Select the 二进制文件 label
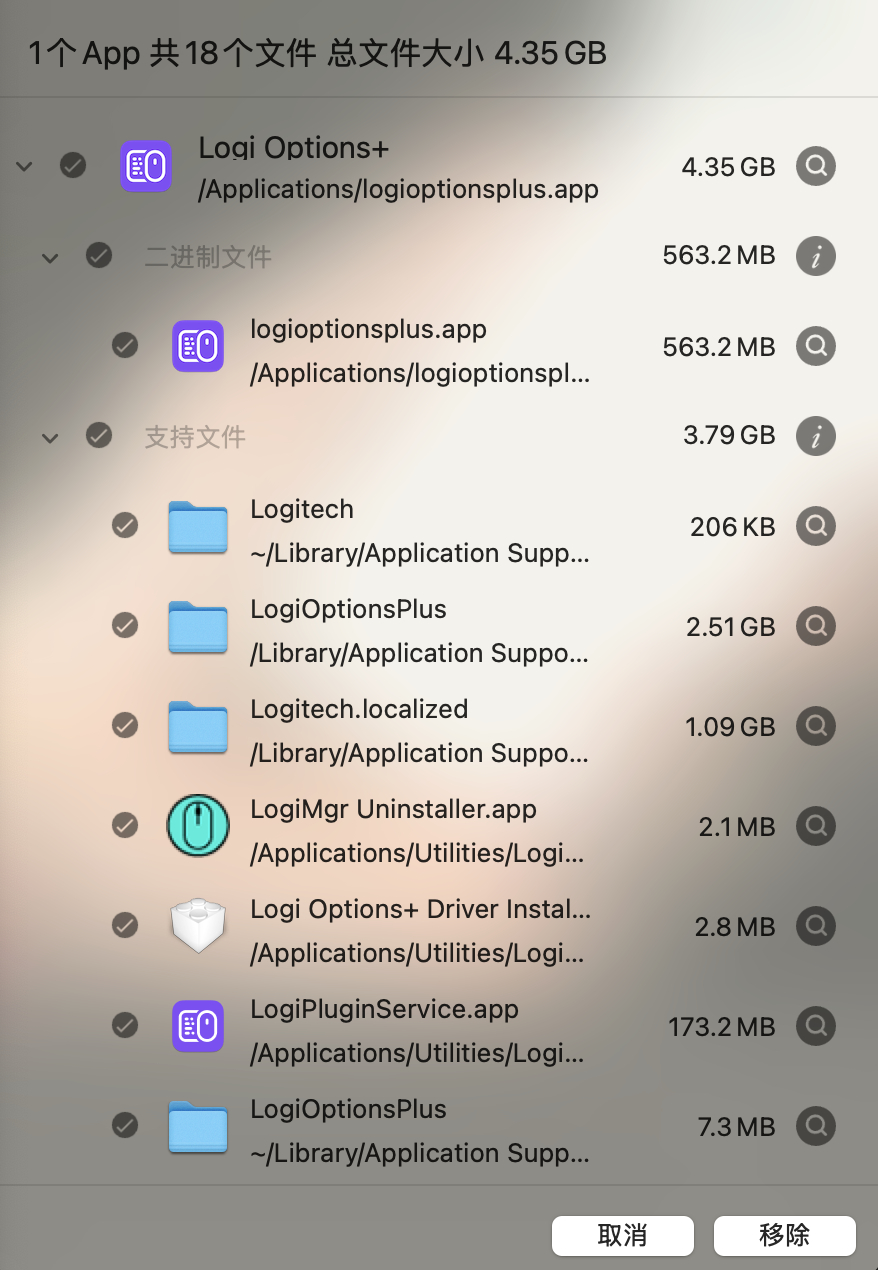Viewport: 878px width, 1270px height. point(208,257)
